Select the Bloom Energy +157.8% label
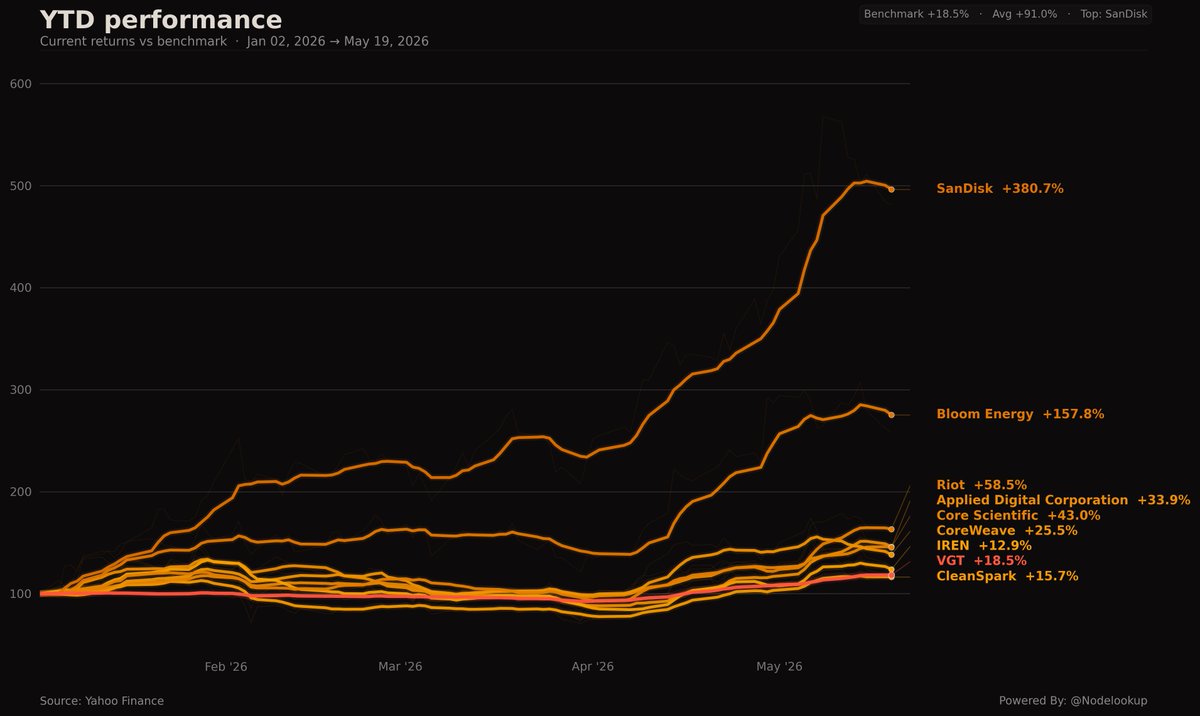The height and width of the screenshot is (716, 1200). coord(1020,414)
